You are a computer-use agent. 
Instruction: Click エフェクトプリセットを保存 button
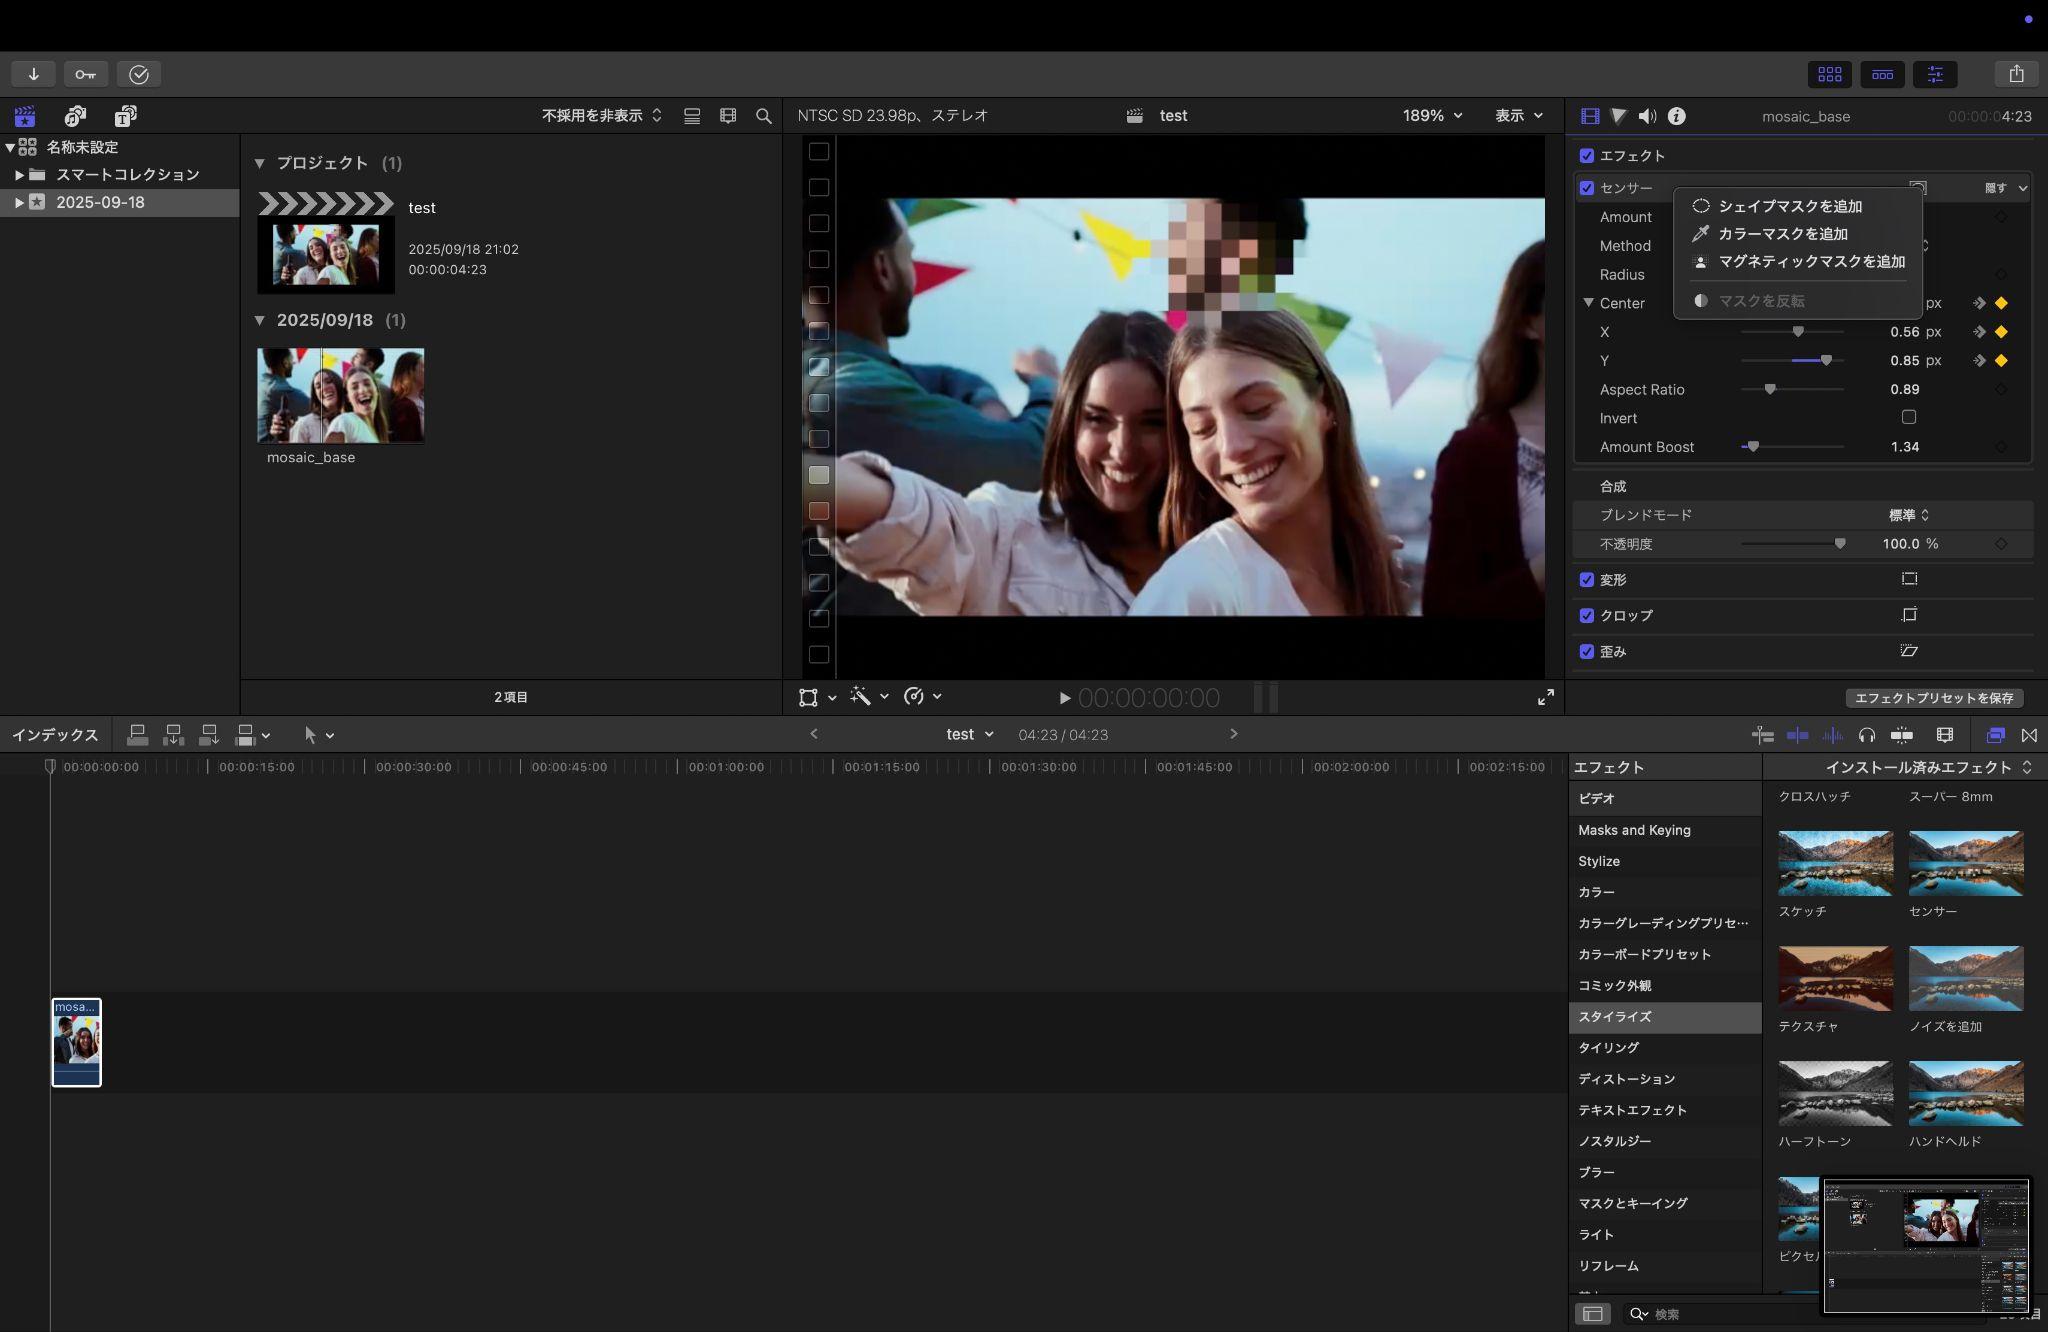pos(1933,698)
